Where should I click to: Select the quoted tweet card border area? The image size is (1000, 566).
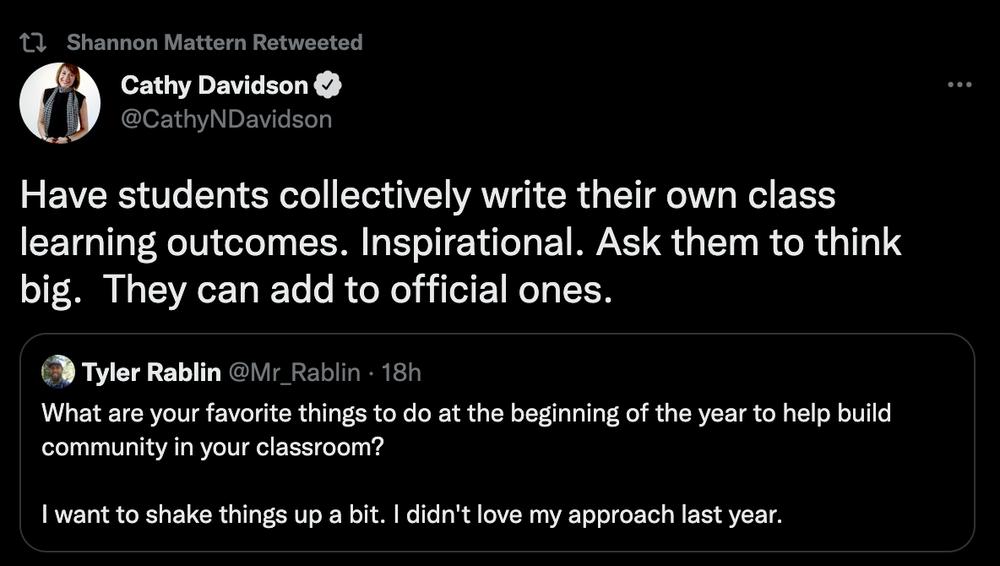pos(497,442)
